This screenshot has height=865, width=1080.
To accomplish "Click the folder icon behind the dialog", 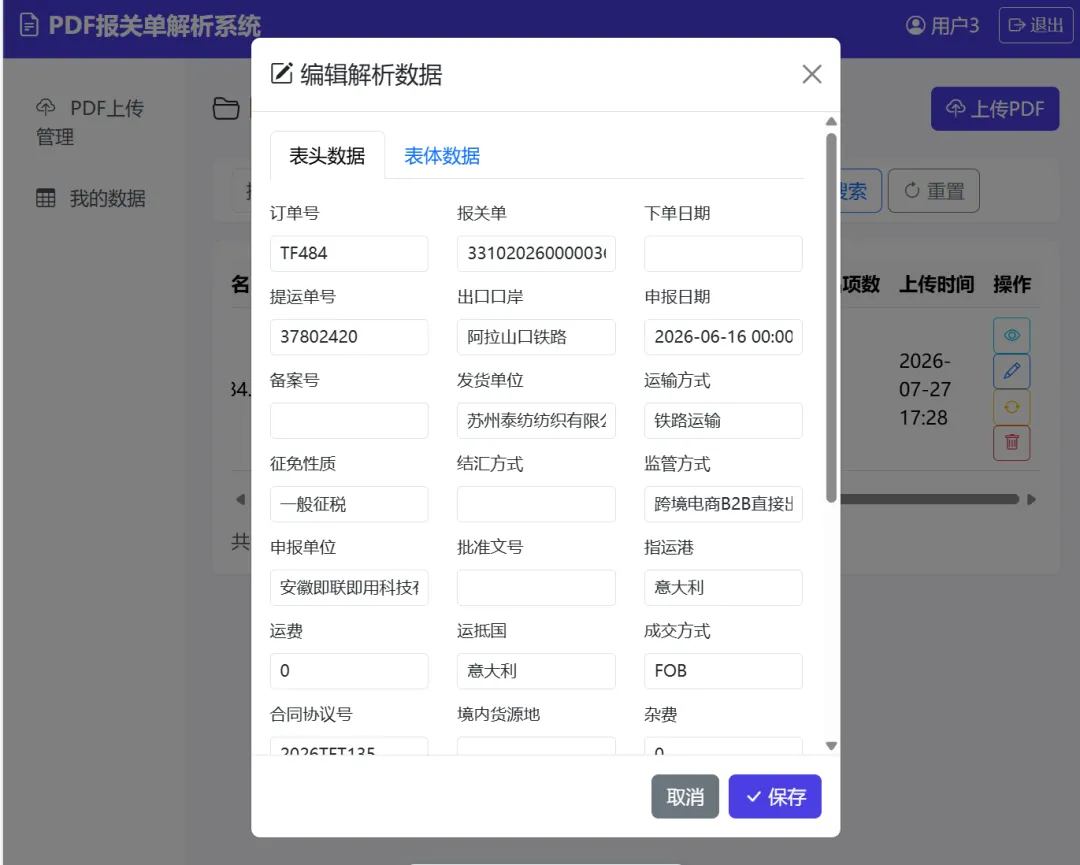I will [x=226, y=109].
